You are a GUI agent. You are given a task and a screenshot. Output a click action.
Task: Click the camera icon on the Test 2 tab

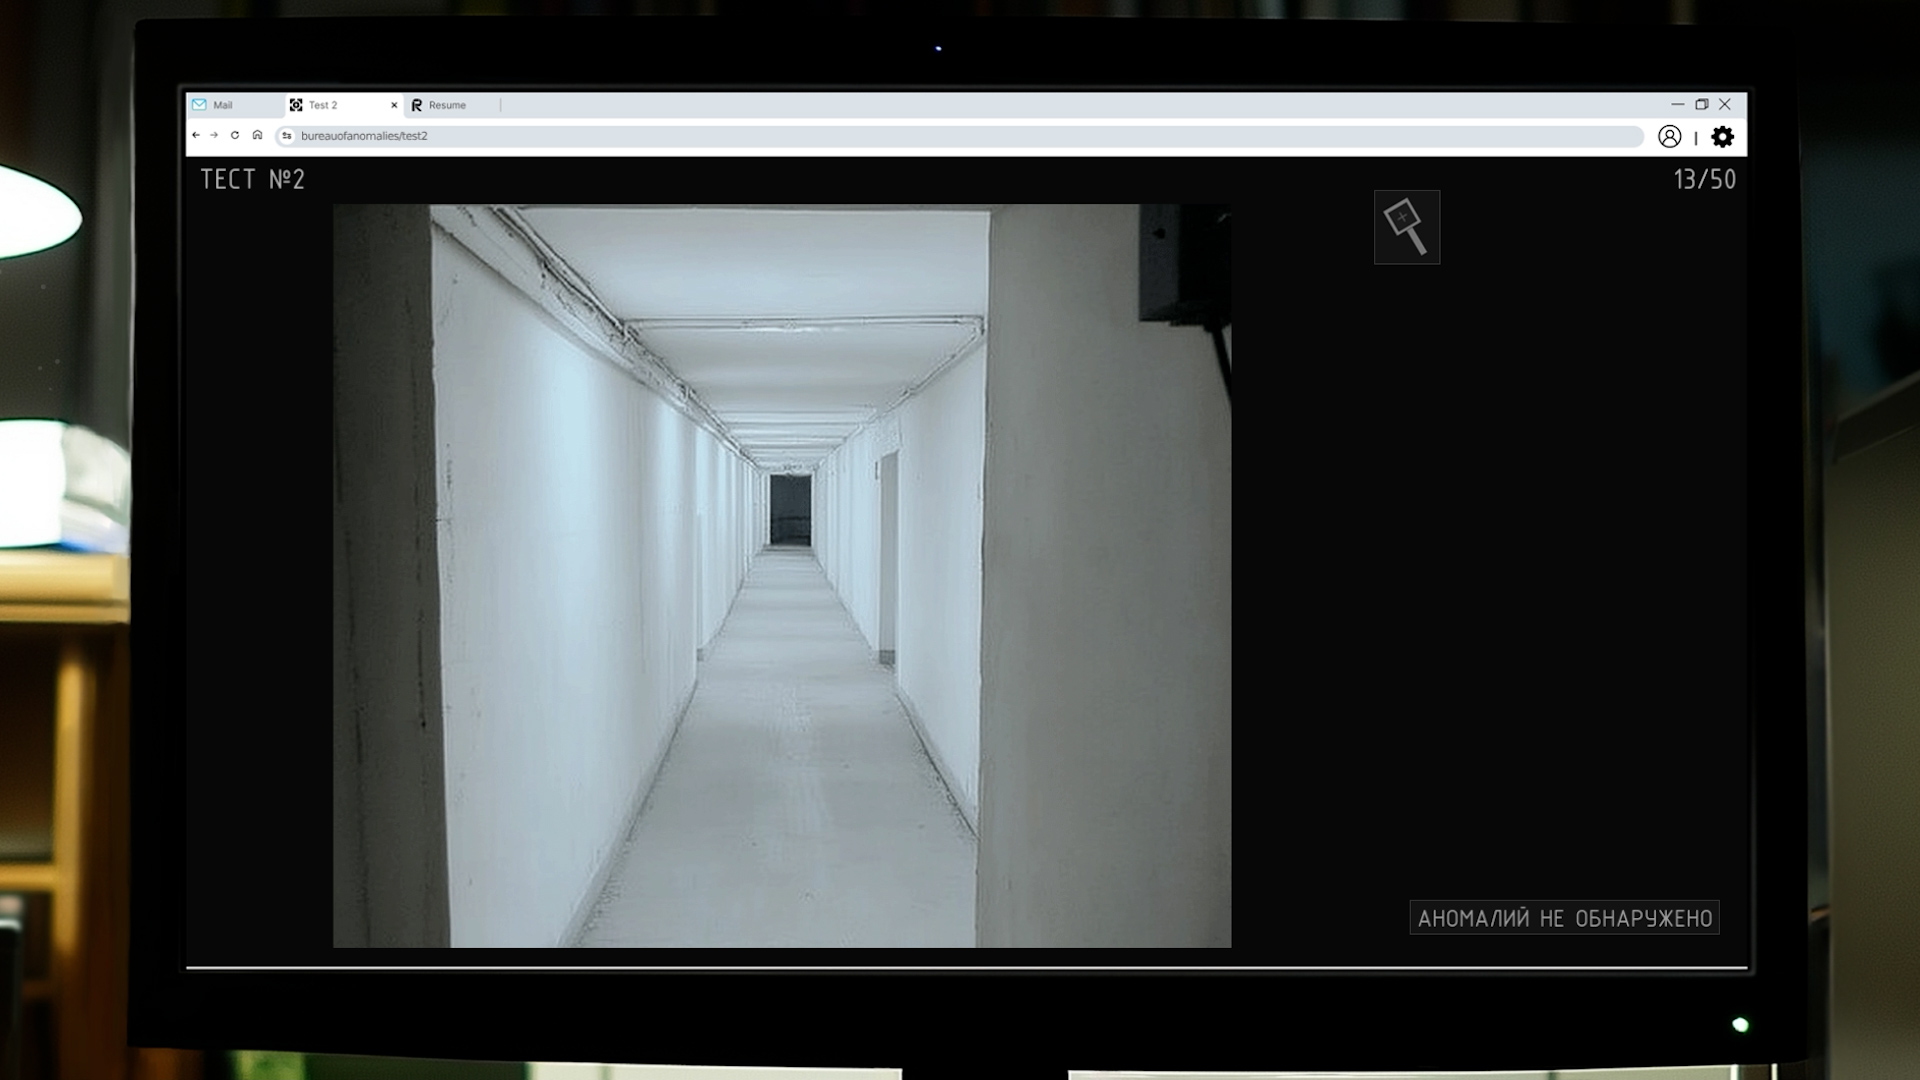297,104
